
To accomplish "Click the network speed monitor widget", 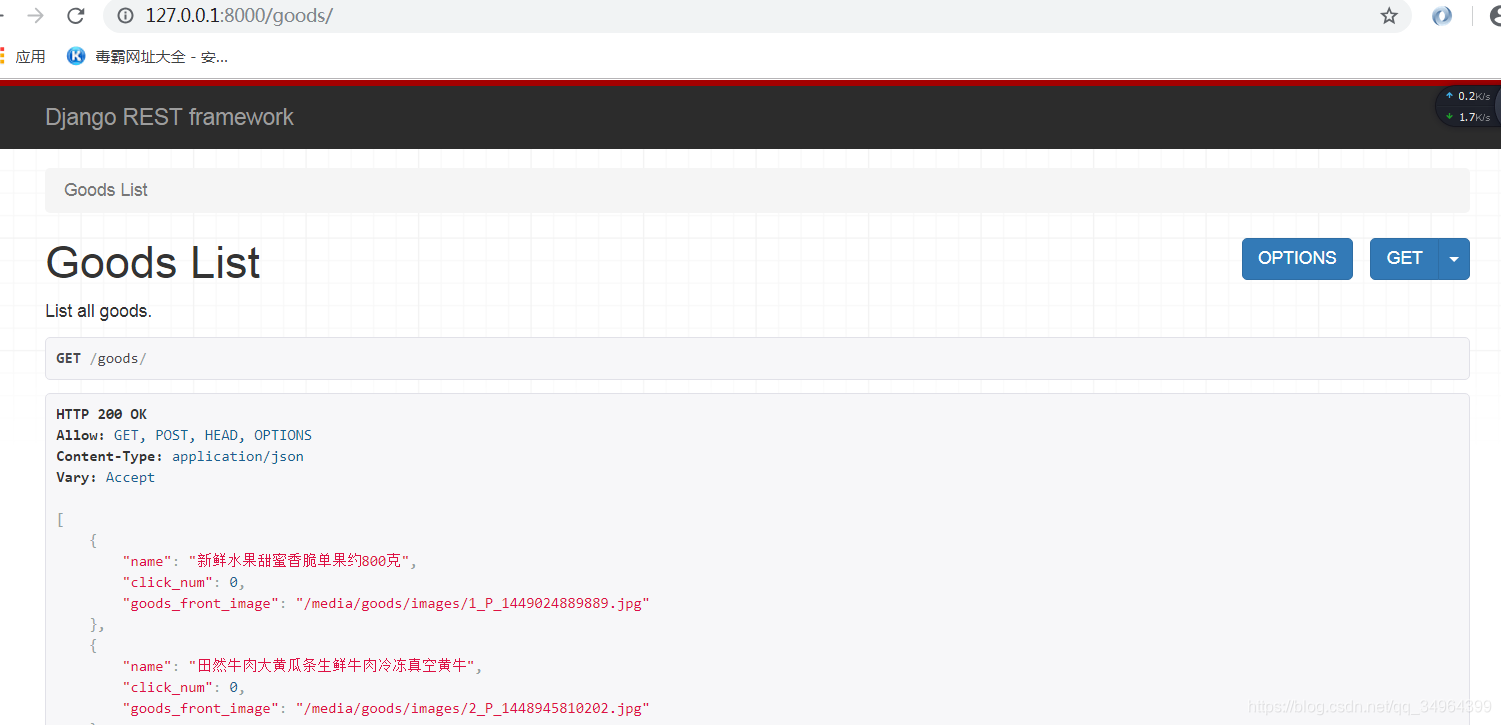I will 1467,107.
